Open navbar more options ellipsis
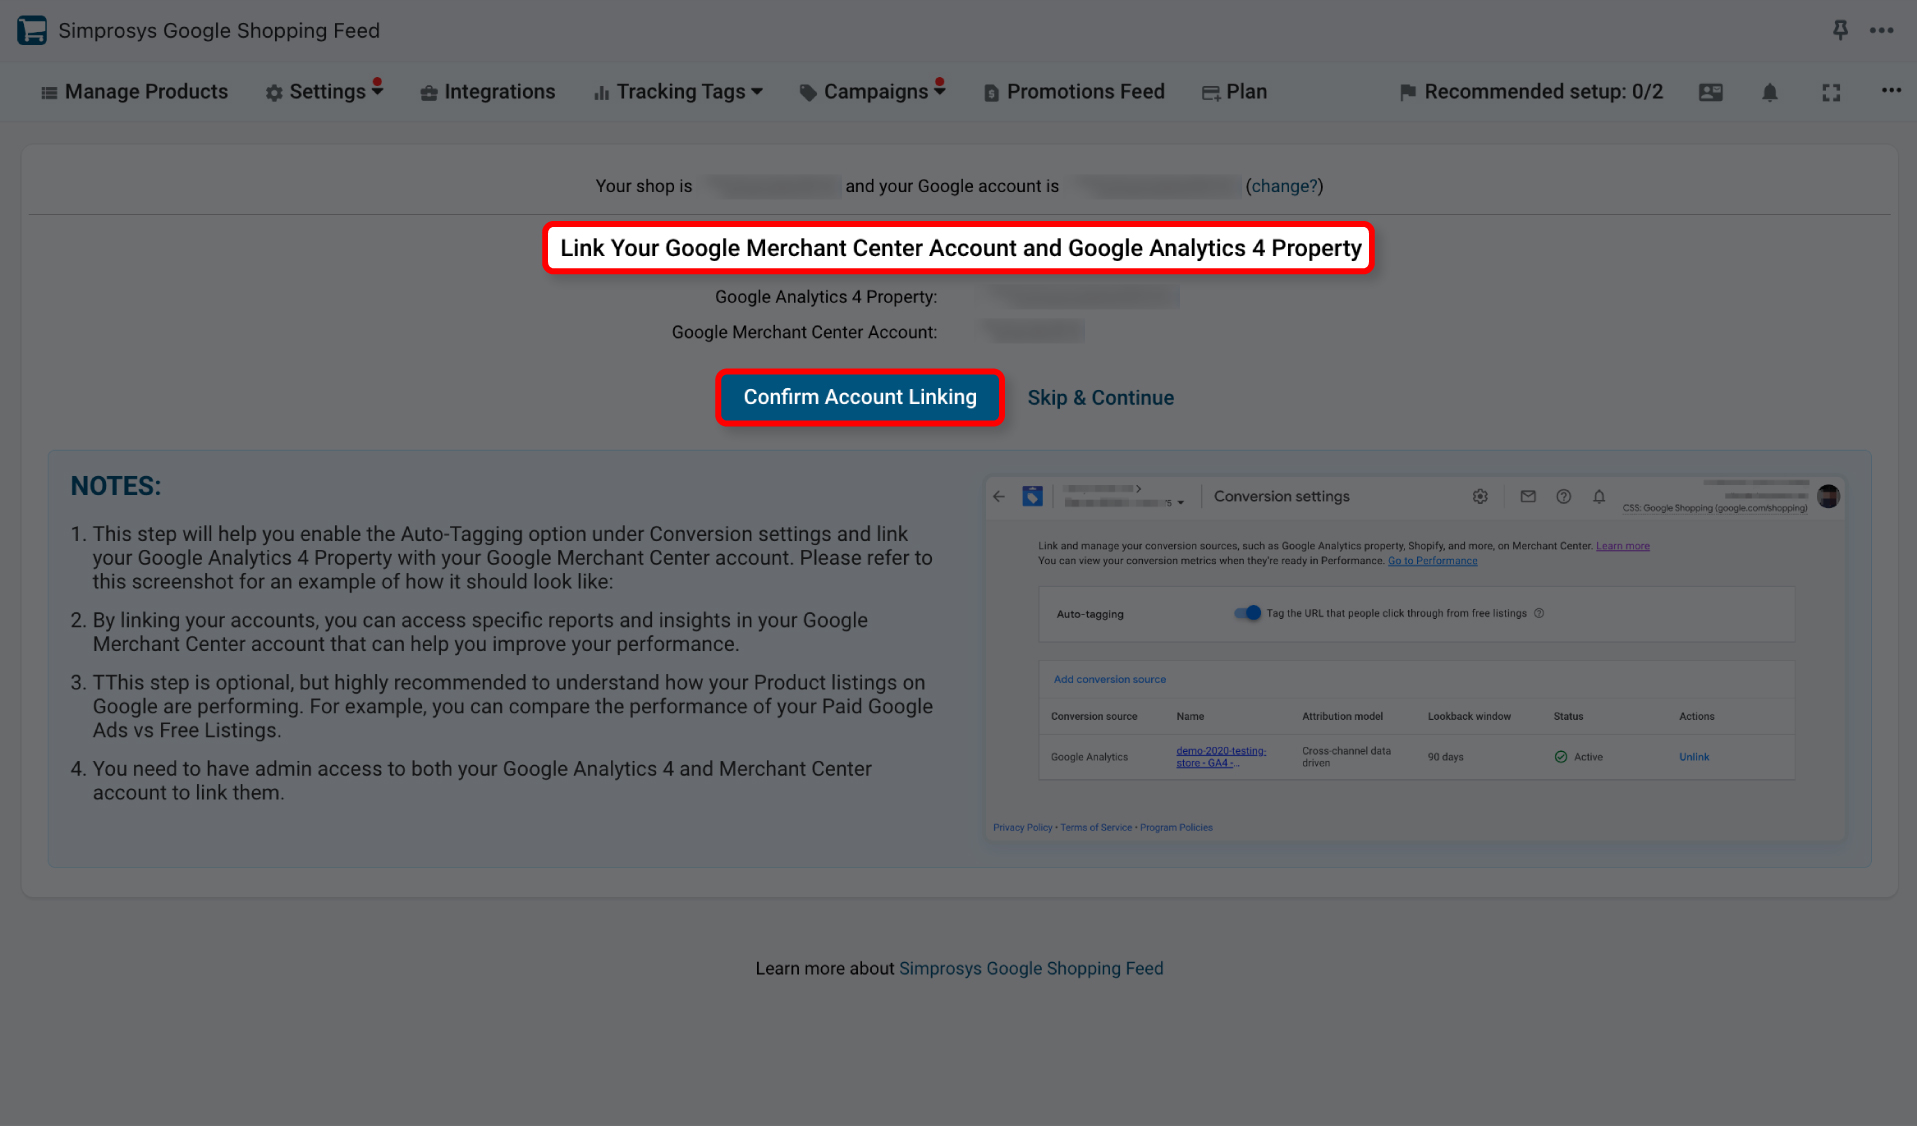This screenshot has width=1917, height=1126. [x=1891, y=90]
